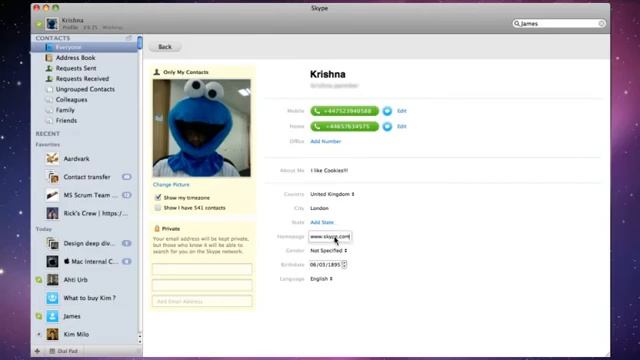This screenshot has height=360, width=640.
Task: Open Contact transfer conversation icon
Action: click(52, 177)
